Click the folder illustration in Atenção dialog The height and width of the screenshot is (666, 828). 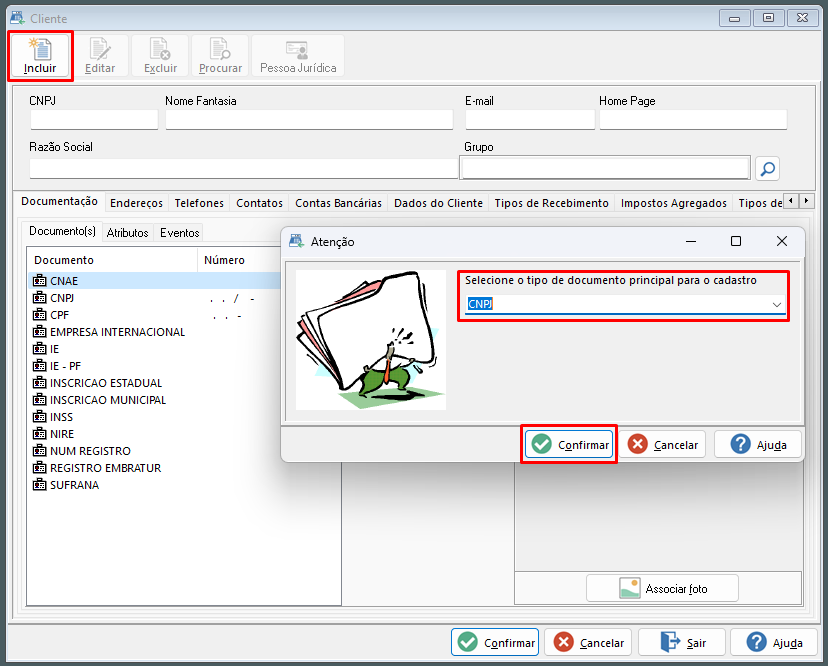click(371, 340)
